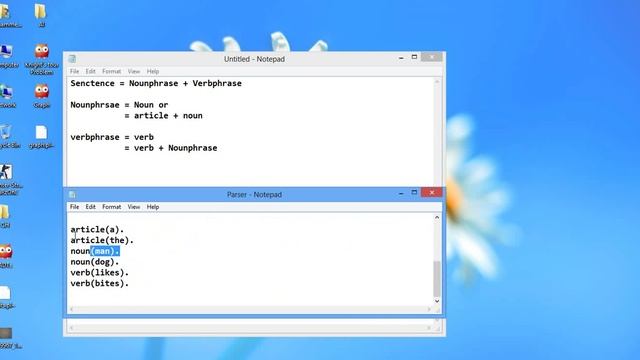Open Help menu in Parser Notepad

(x=153, y=207)
